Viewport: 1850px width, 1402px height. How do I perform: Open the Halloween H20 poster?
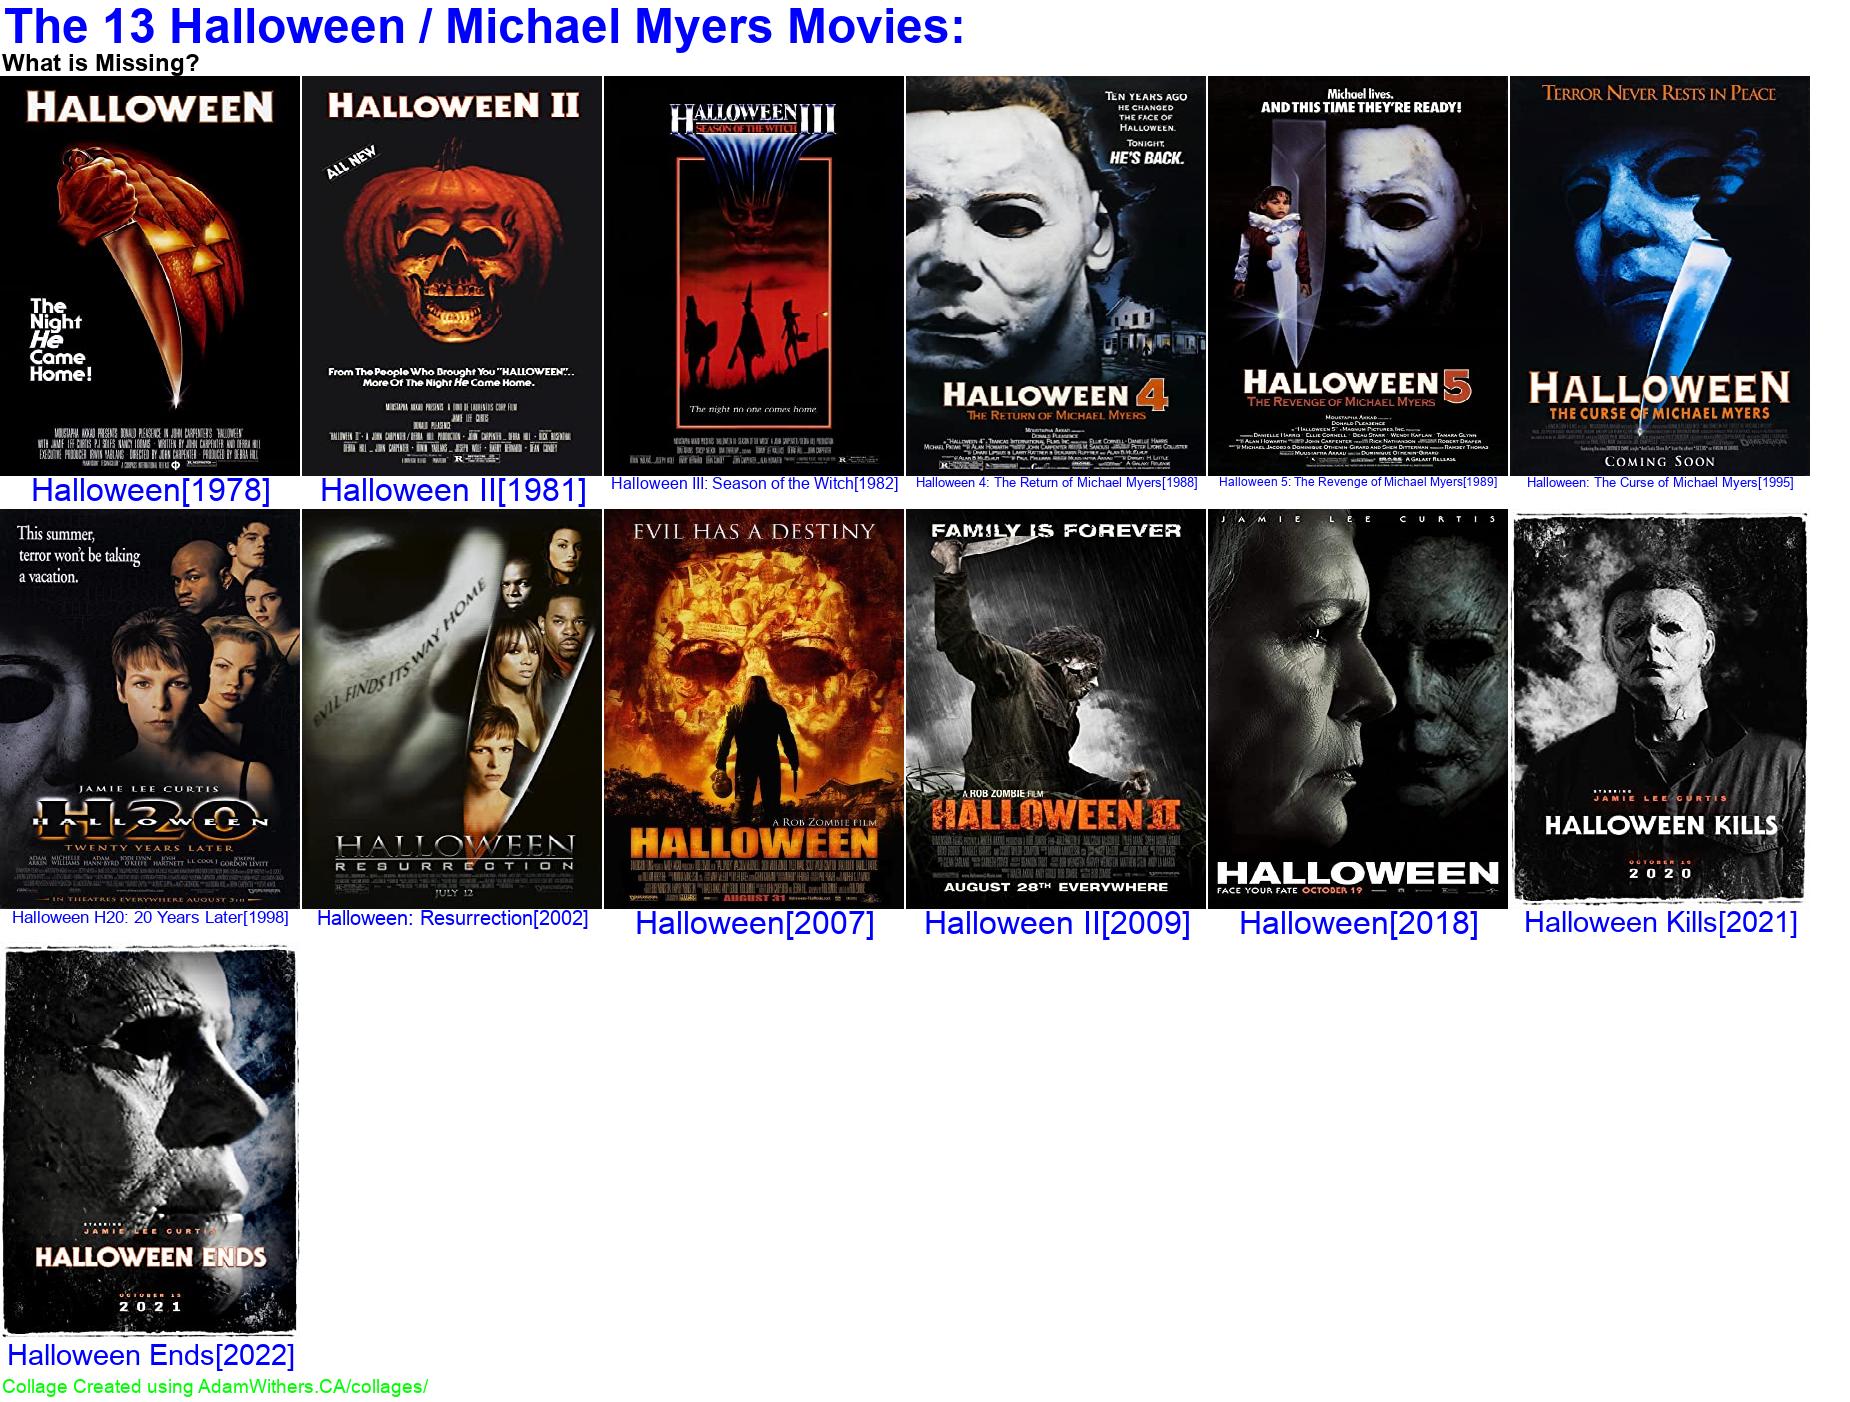click(x=150, y=708)
